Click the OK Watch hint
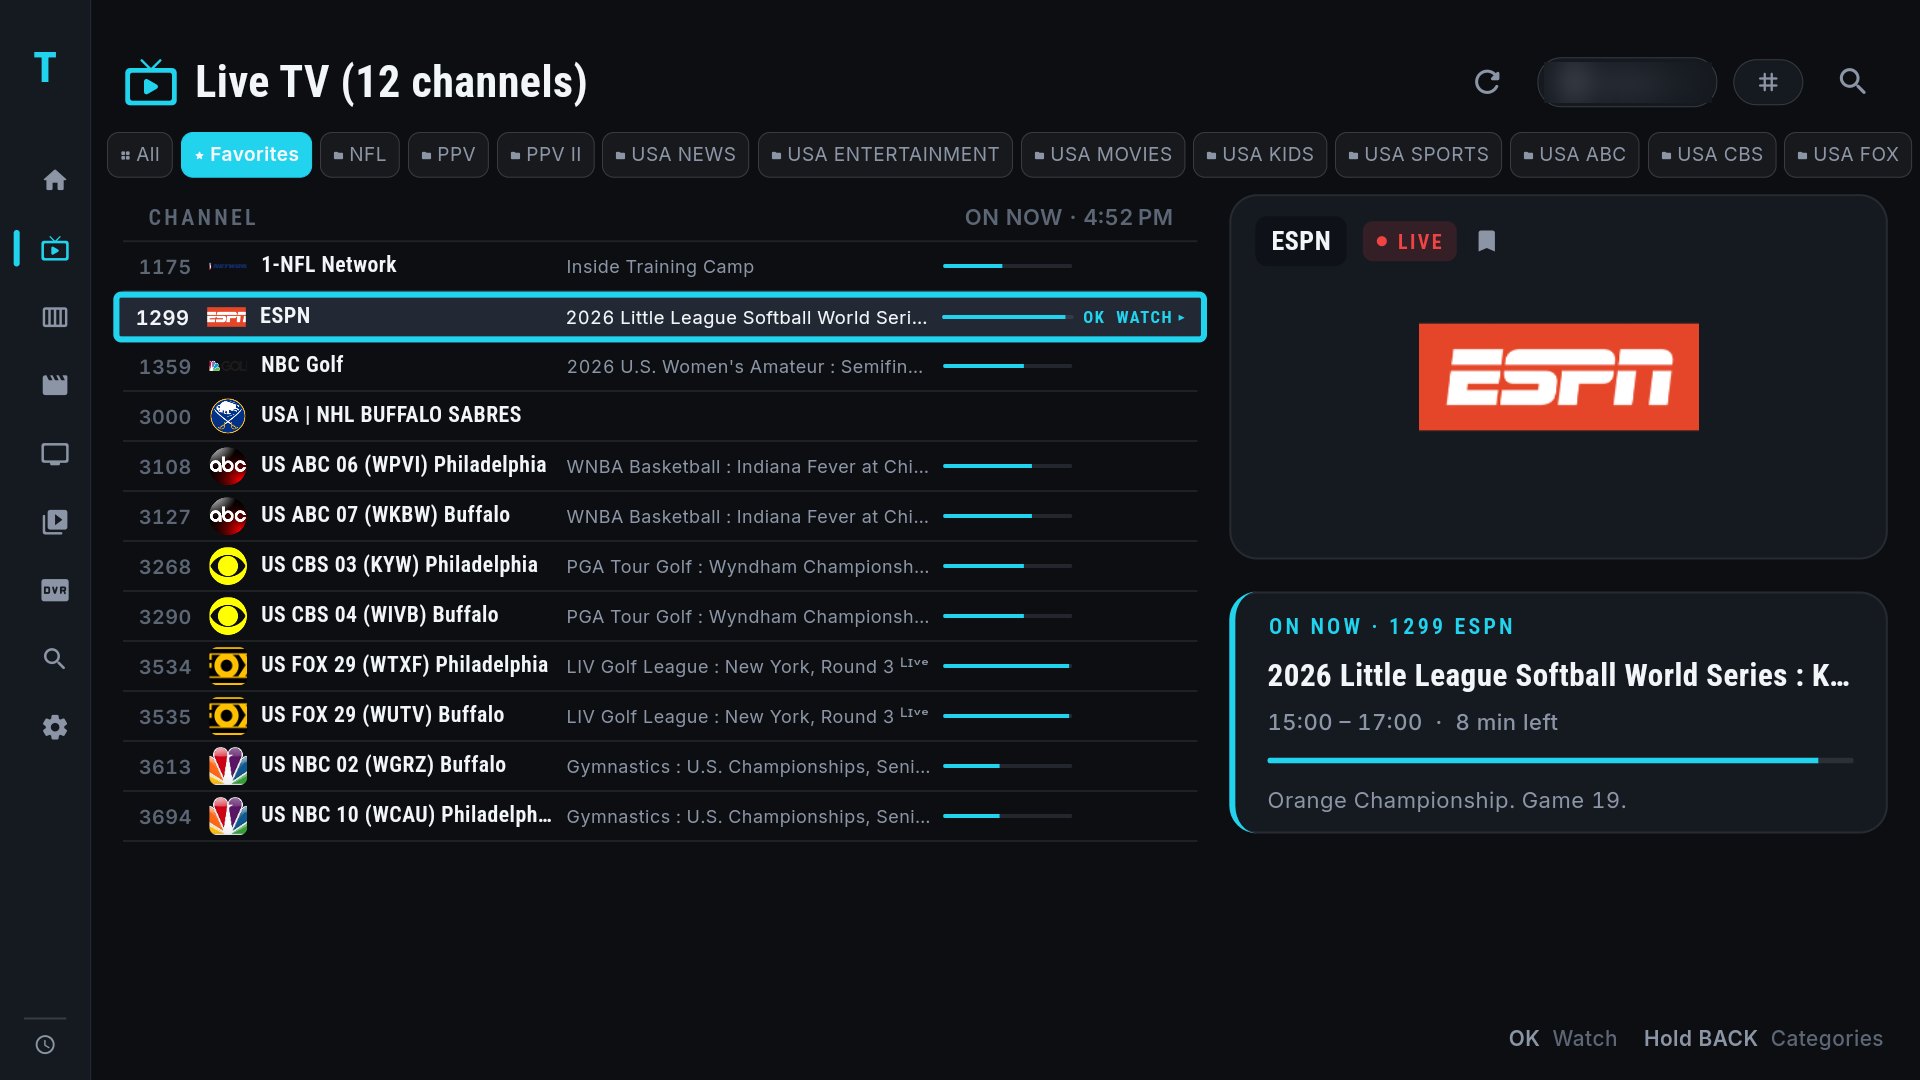This screenshot has height=1080, width=1920. click(x=1562, y=1039)
